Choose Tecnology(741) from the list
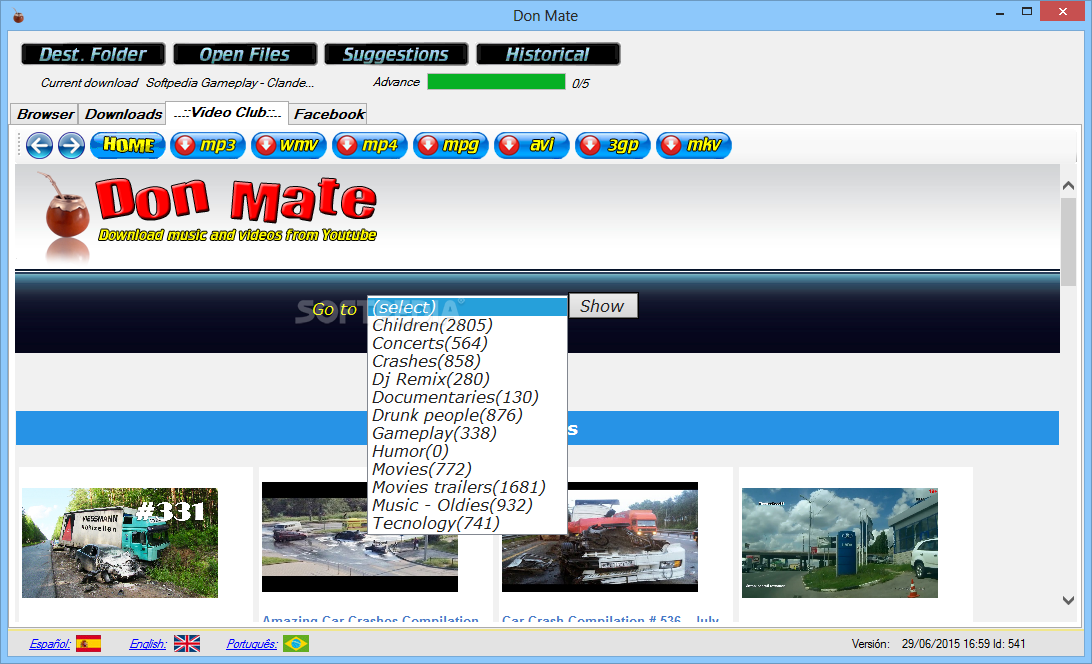The image size is (1092, 664). tap(467, 523)
